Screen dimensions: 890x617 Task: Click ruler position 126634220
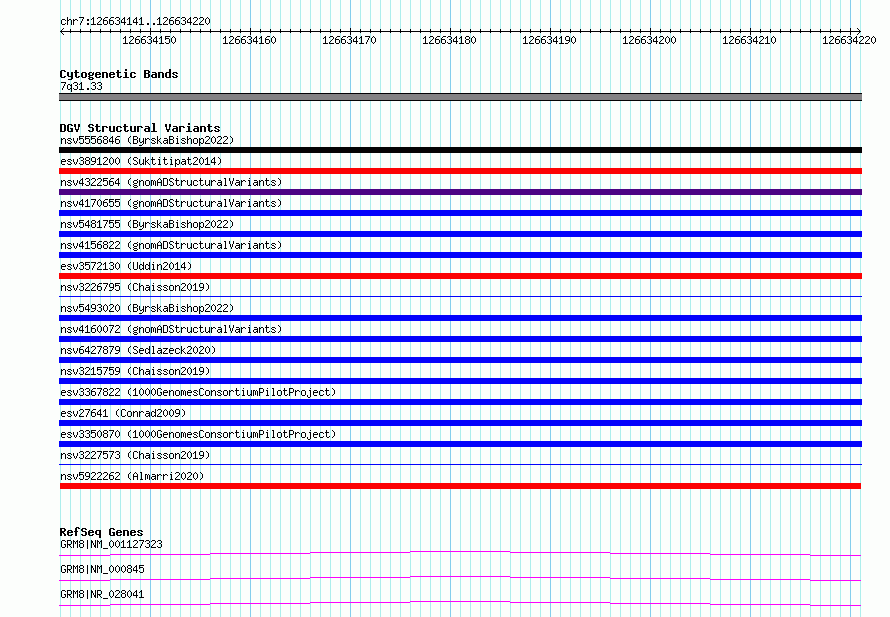click(x=849, y=40)
